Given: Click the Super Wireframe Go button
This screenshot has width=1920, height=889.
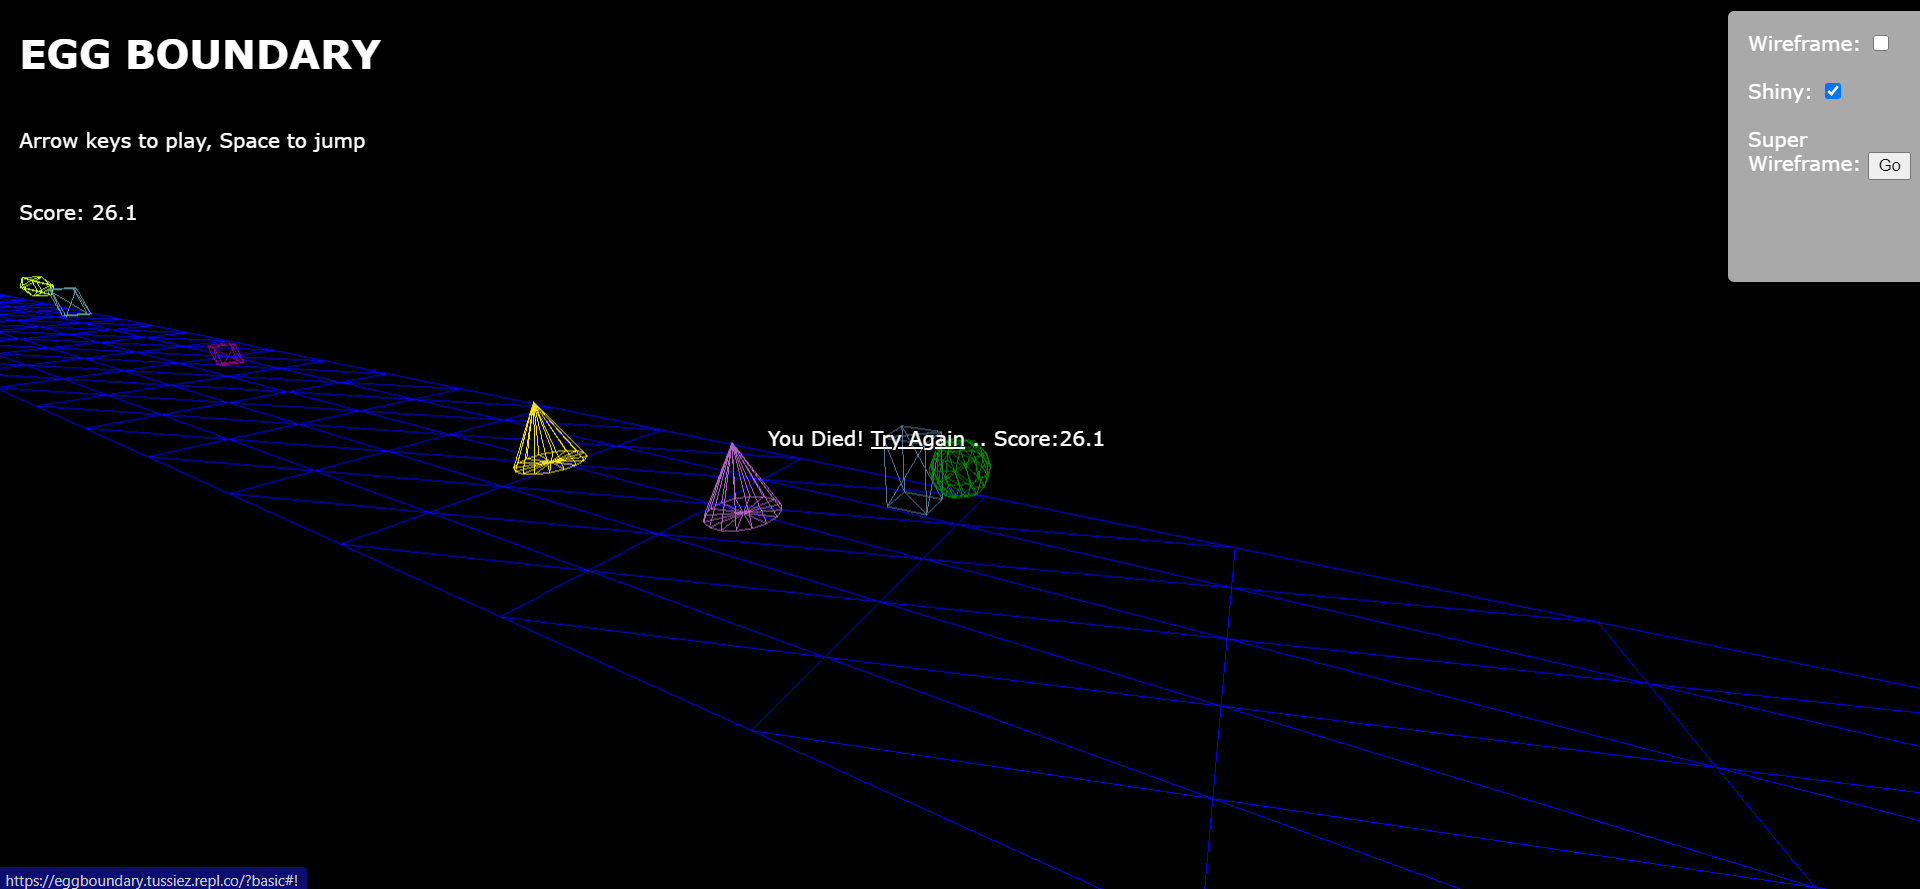Looking at the screenshot, I should (1889, 166).
